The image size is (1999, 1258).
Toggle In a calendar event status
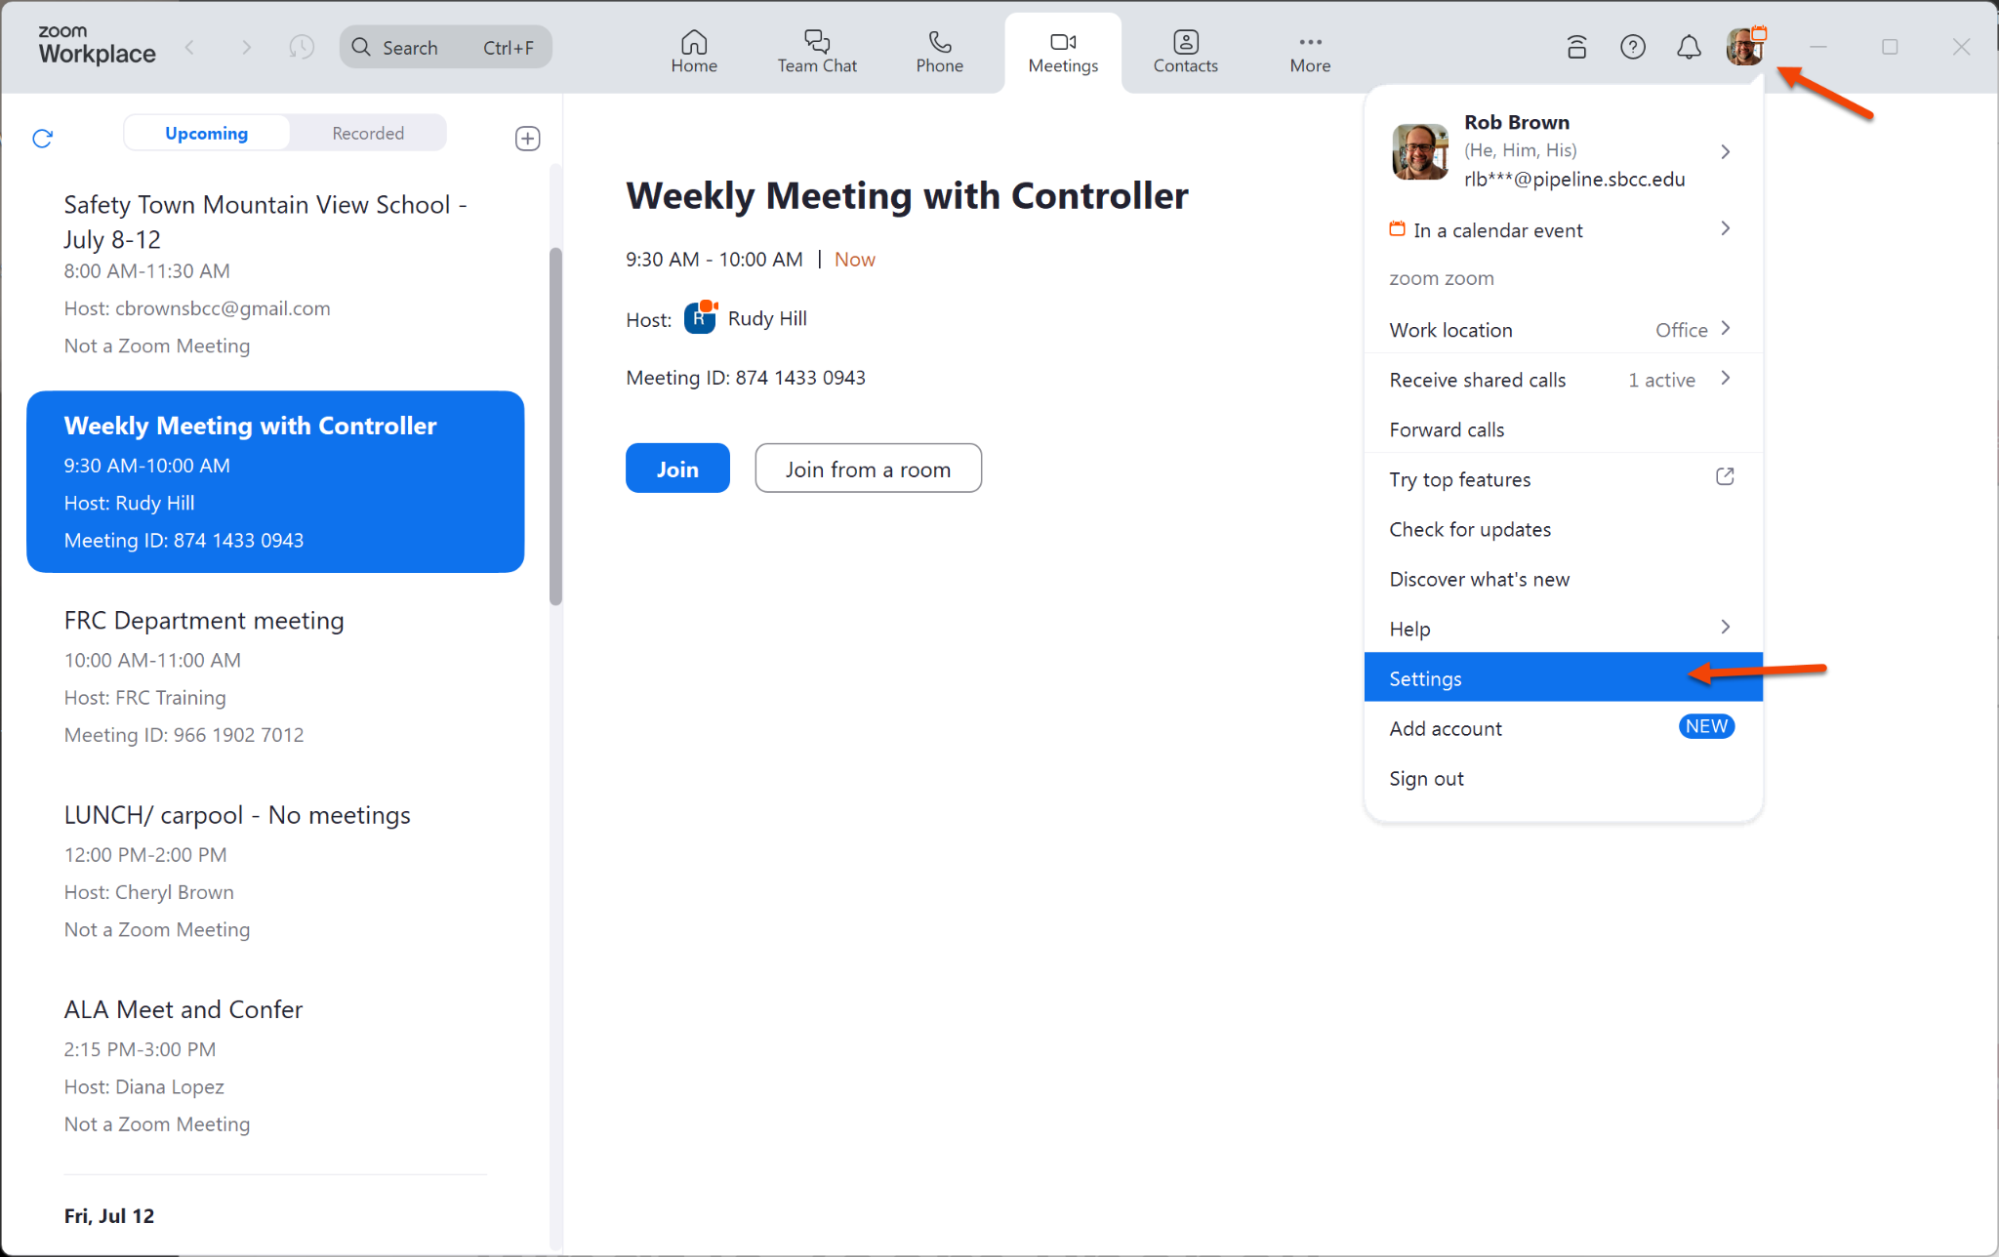point(1559,230)
